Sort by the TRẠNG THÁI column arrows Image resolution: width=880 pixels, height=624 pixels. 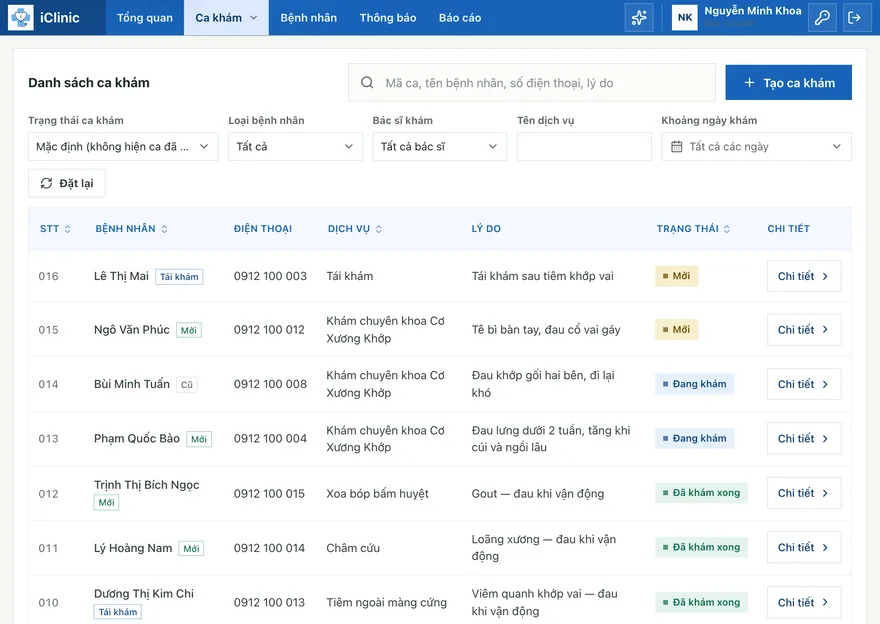(x=727, y=229)
